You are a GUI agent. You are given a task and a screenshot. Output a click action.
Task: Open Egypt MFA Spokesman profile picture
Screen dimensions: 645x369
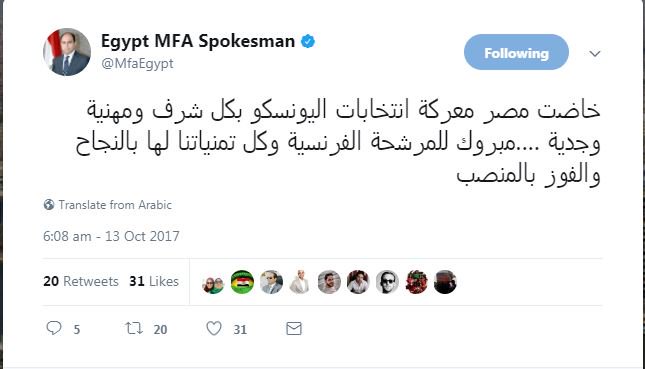67,52
